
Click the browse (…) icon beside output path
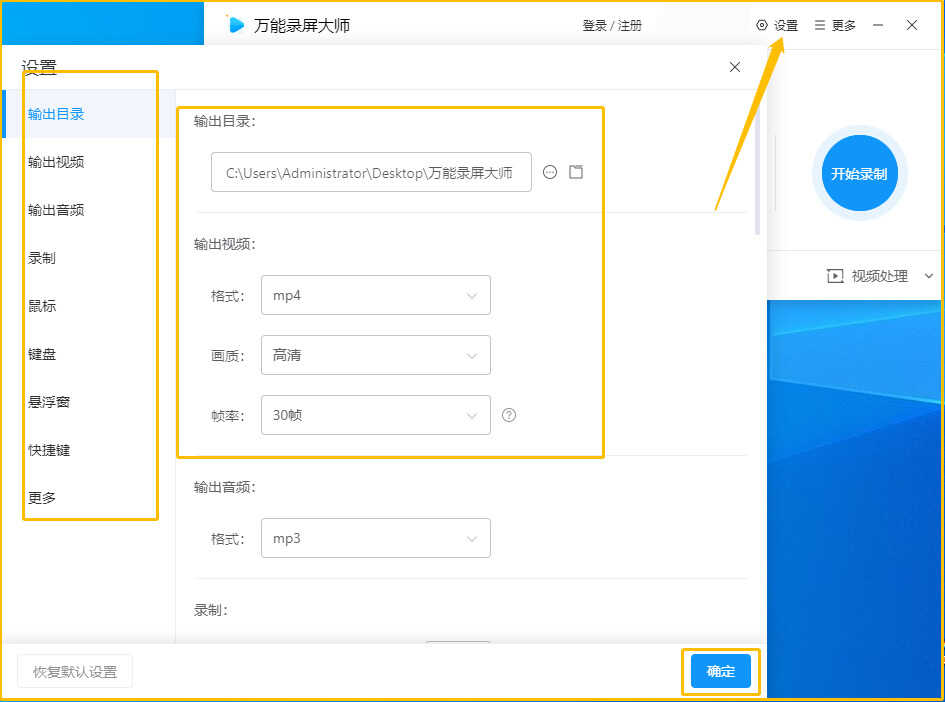tap(550, 172)
